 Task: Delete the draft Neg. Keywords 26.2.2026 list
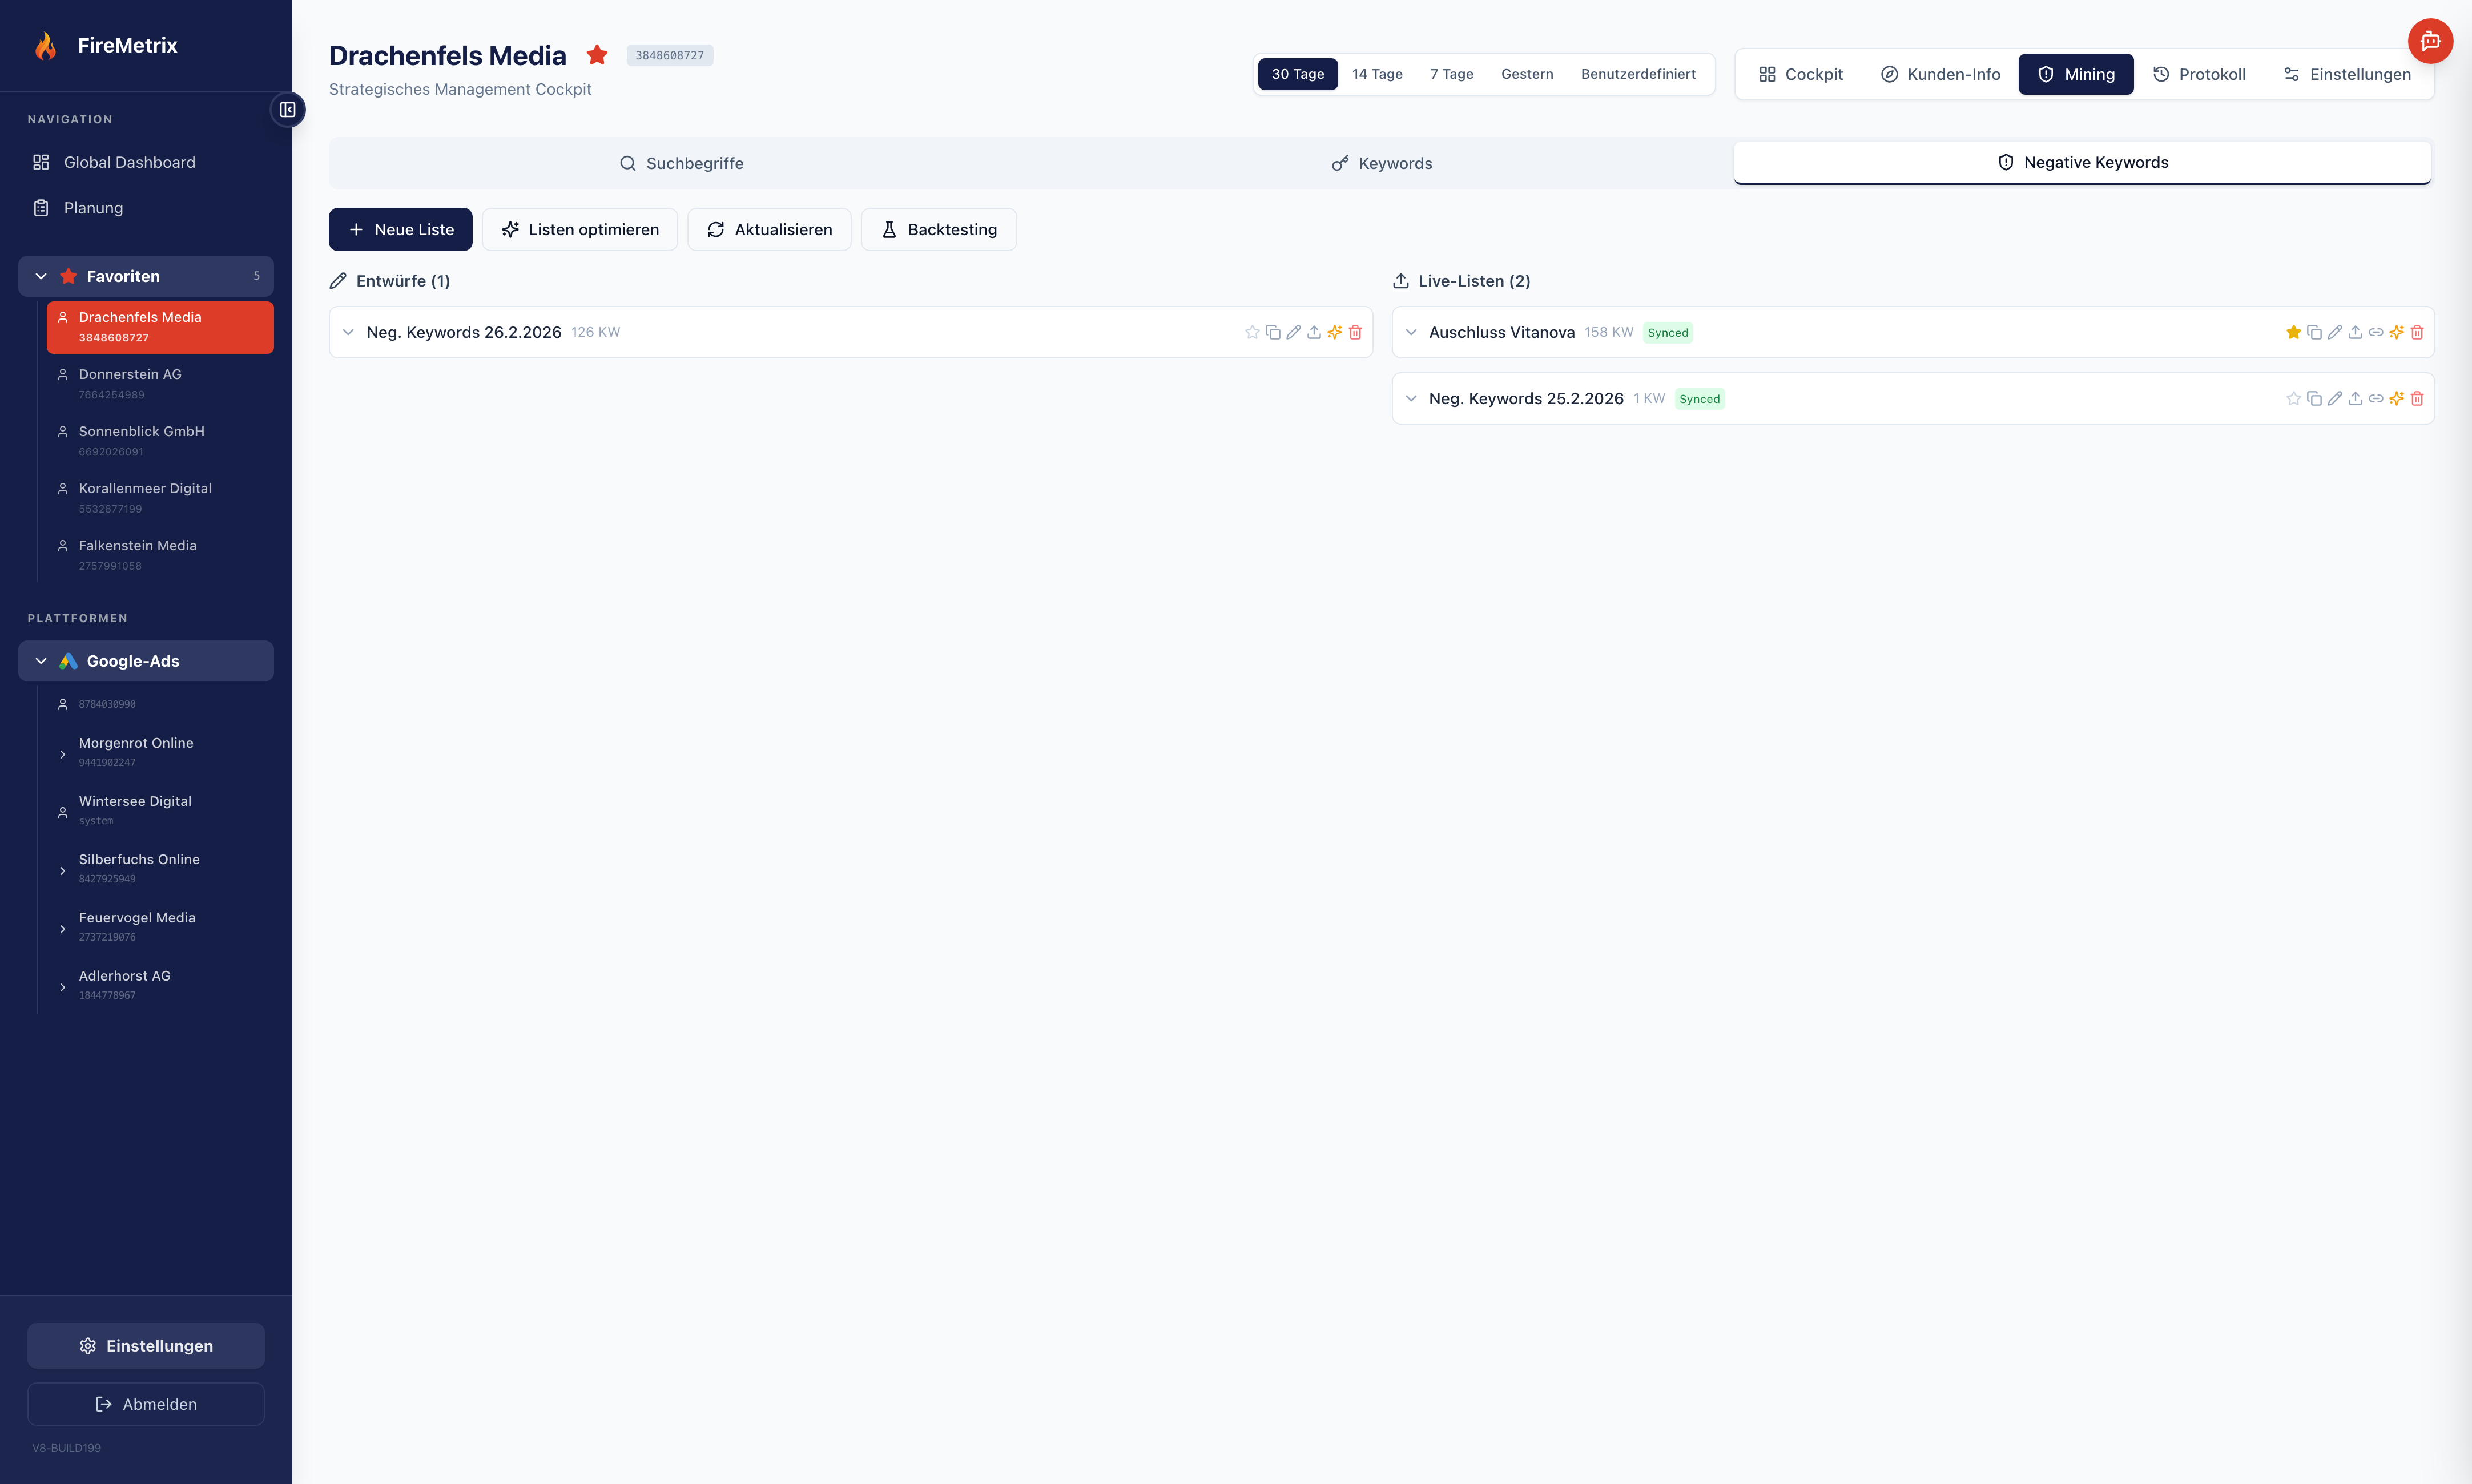coord(1356,331)
